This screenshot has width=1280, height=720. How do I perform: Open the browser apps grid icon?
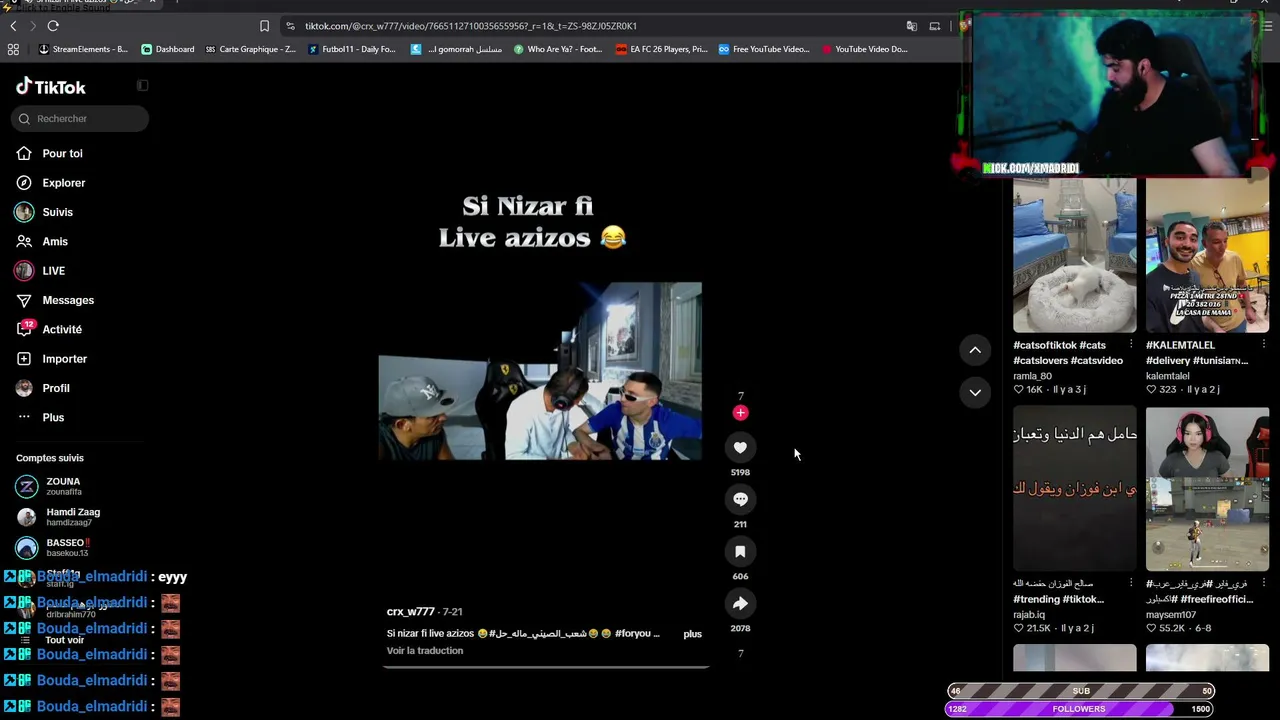13,49
